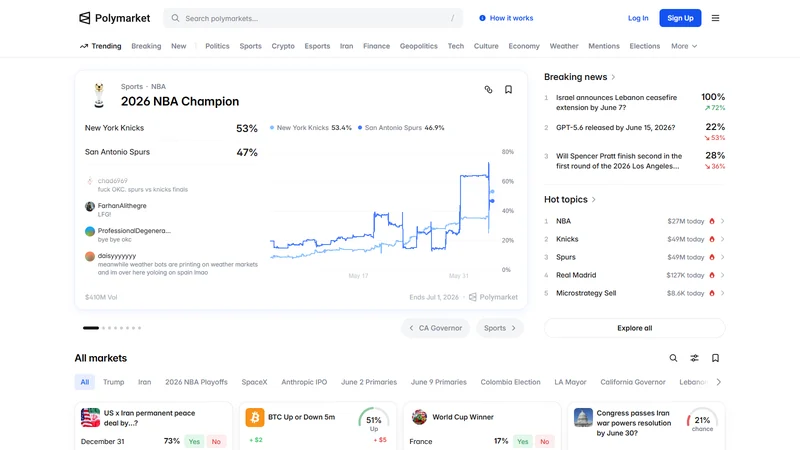Image resolution: width=800 pixels, height=450 pixels.
Task: Click the BTC 51% Up gauge
Action: [373, 421]
